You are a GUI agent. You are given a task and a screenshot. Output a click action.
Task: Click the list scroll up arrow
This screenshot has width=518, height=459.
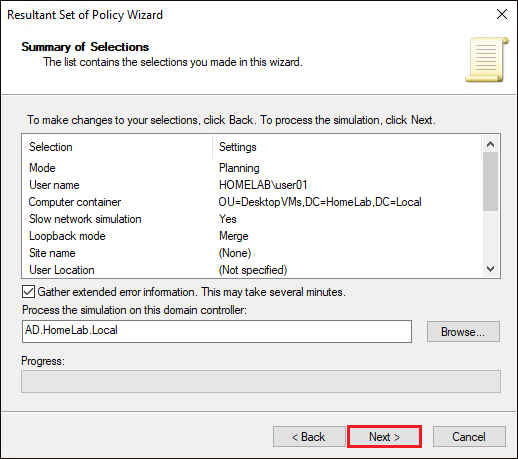coord(490,144)
